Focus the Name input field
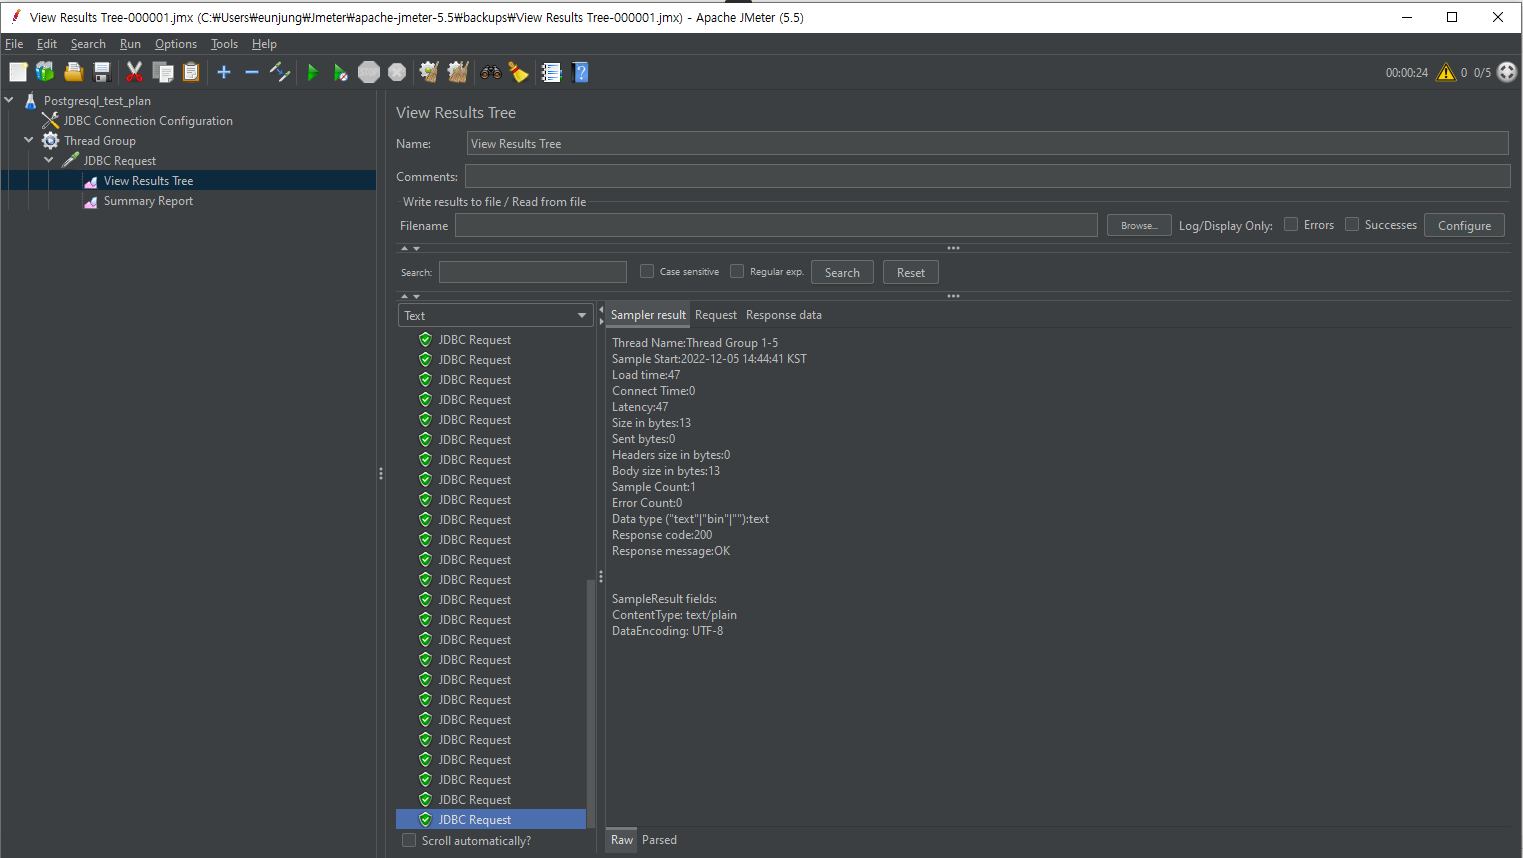Image resolution: width=1523 pixels, height=858 pixels. tap(987, 144)
